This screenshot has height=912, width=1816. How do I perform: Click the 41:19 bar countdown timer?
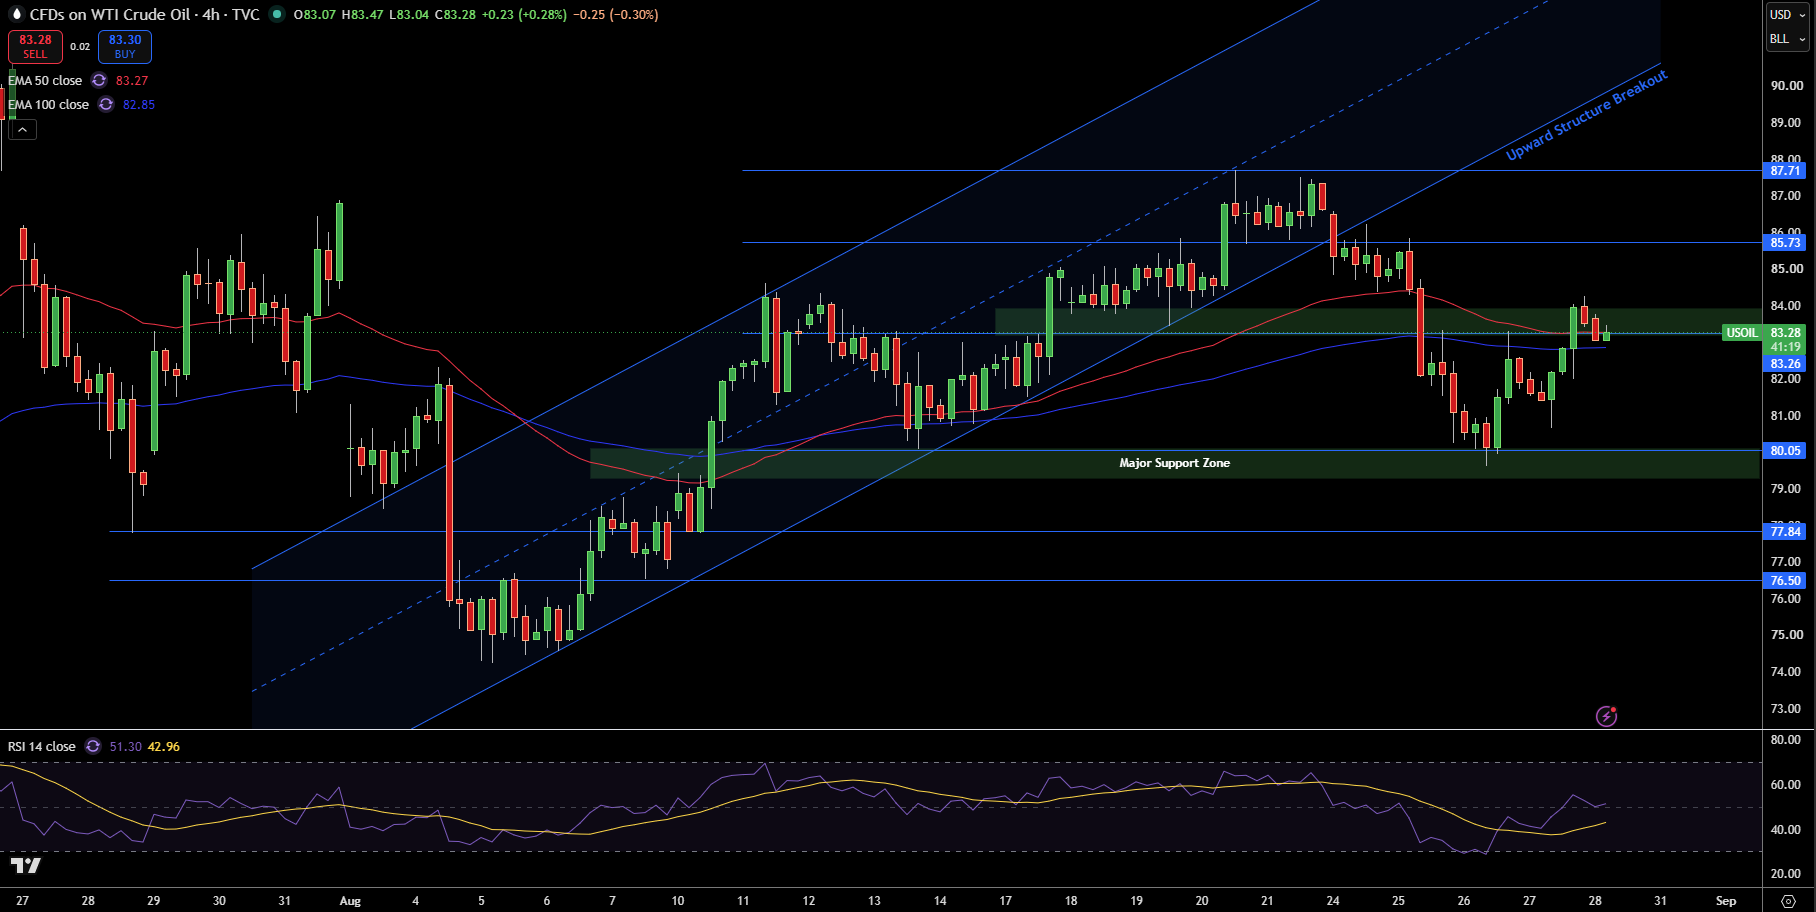coord(1786,347)
